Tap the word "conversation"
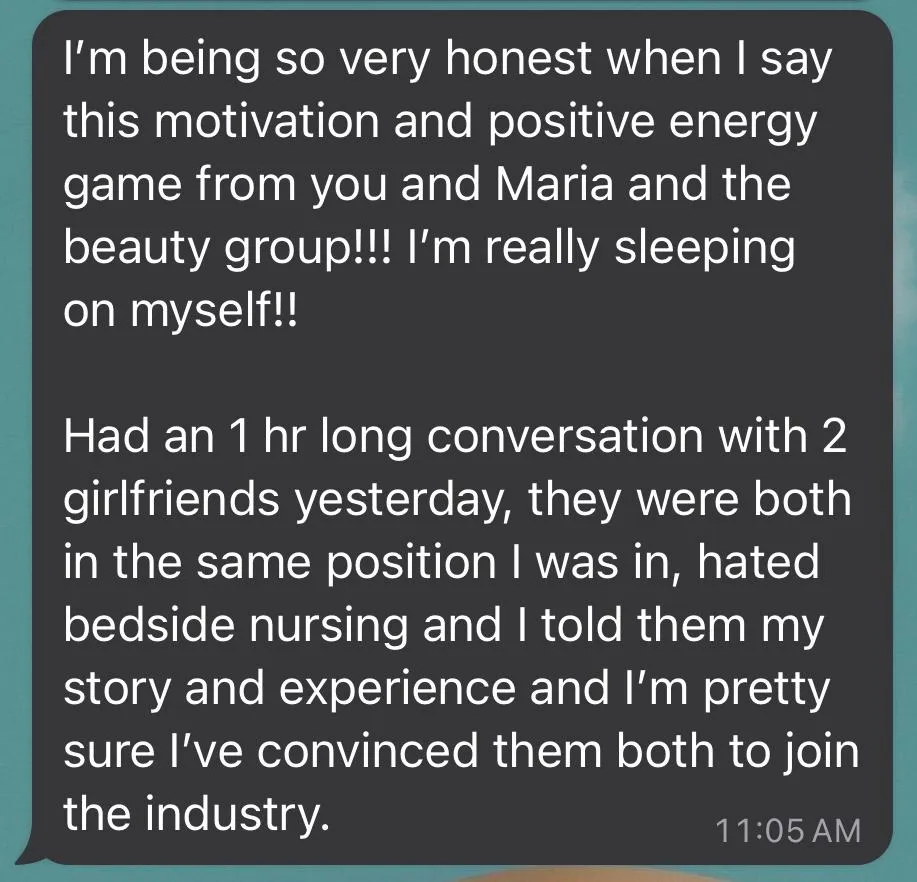Viewport: 917px width, 882px height. pos(564,436)
